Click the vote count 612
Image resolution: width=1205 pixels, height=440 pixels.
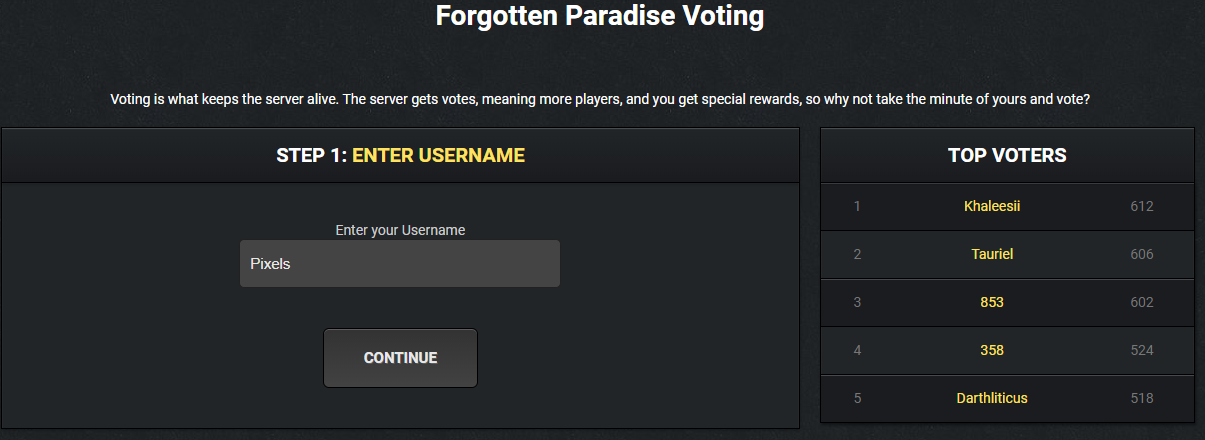[x=1142, y=206]
